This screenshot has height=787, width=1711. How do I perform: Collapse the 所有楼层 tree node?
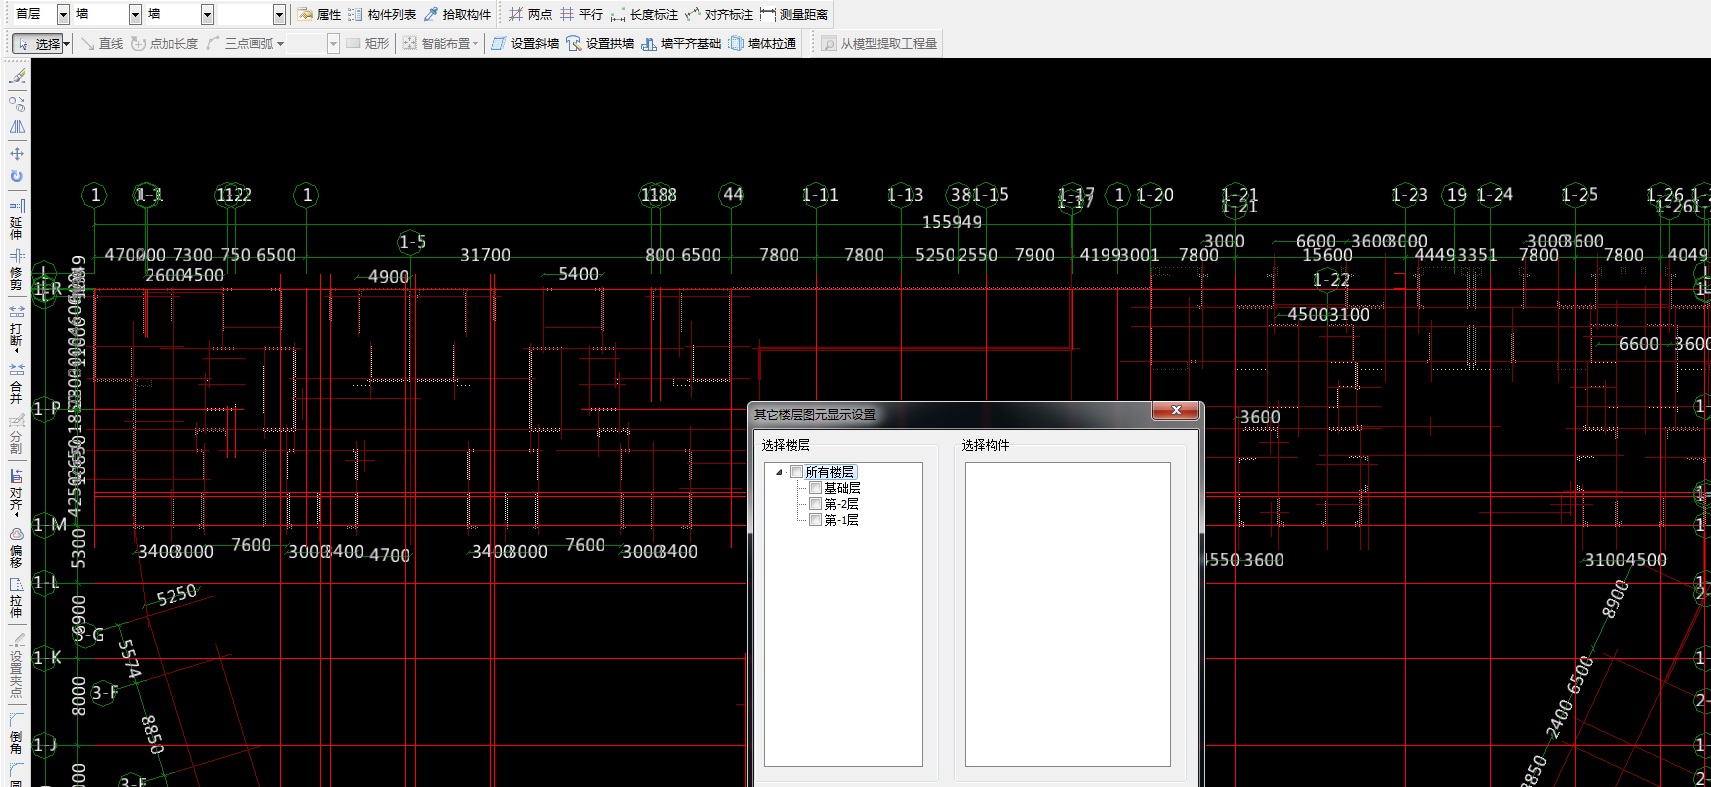[x=779, y=472]
